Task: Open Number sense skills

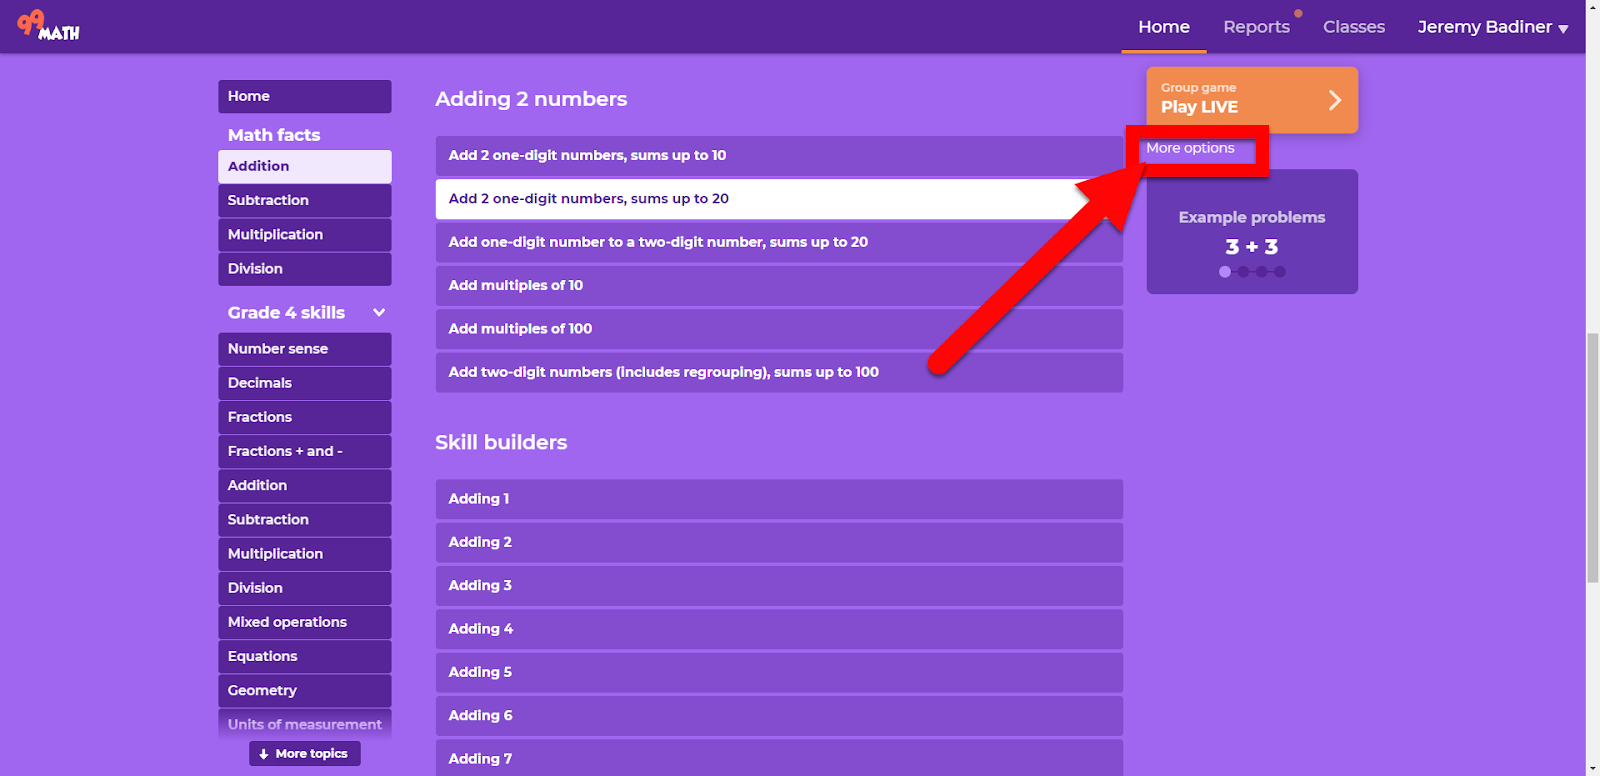Action: click(305, 349)
